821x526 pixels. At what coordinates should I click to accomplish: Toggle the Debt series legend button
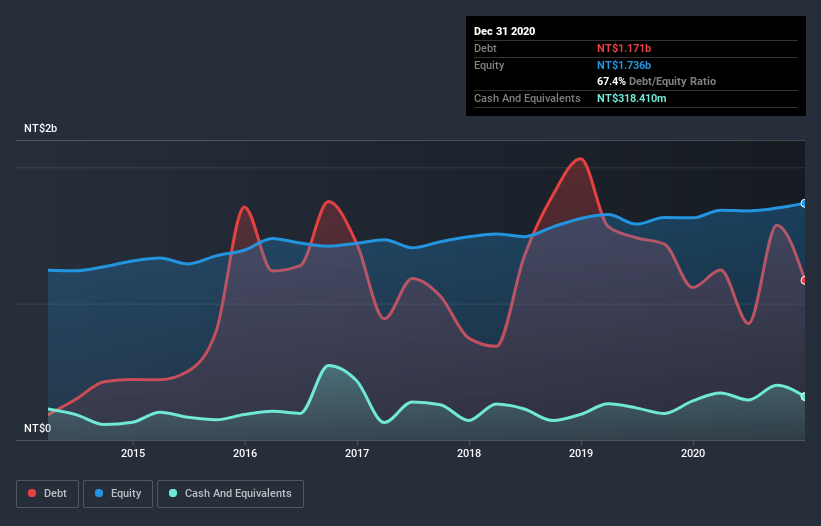tap(48, 494)
